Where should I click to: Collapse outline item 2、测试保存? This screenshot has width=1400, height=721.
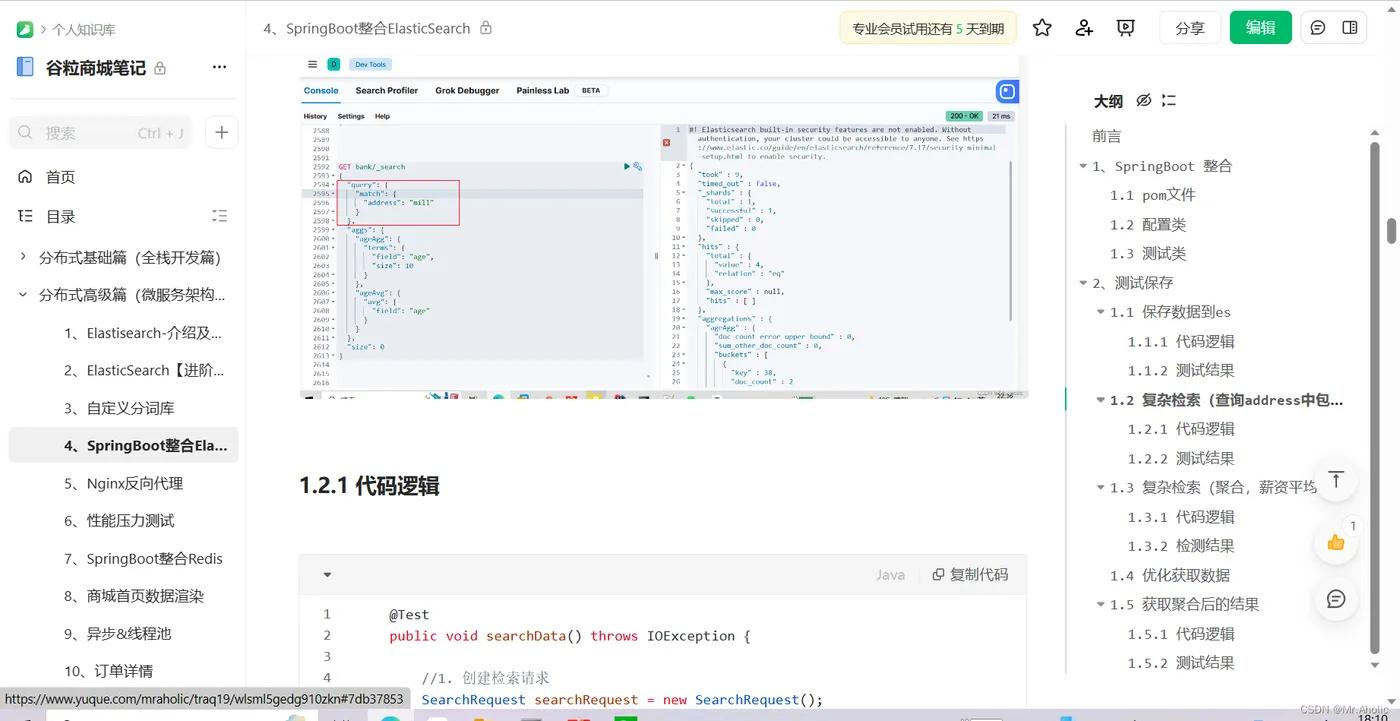(x=1083, y=283)
